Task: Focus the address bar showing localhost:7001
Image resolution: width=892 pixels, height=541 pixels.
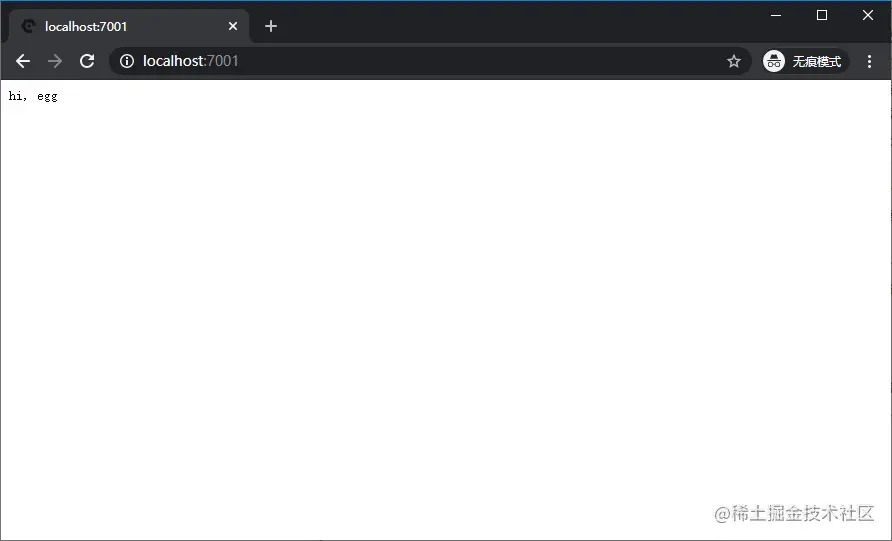Action: pyautogui.click(x=430, y=61)
